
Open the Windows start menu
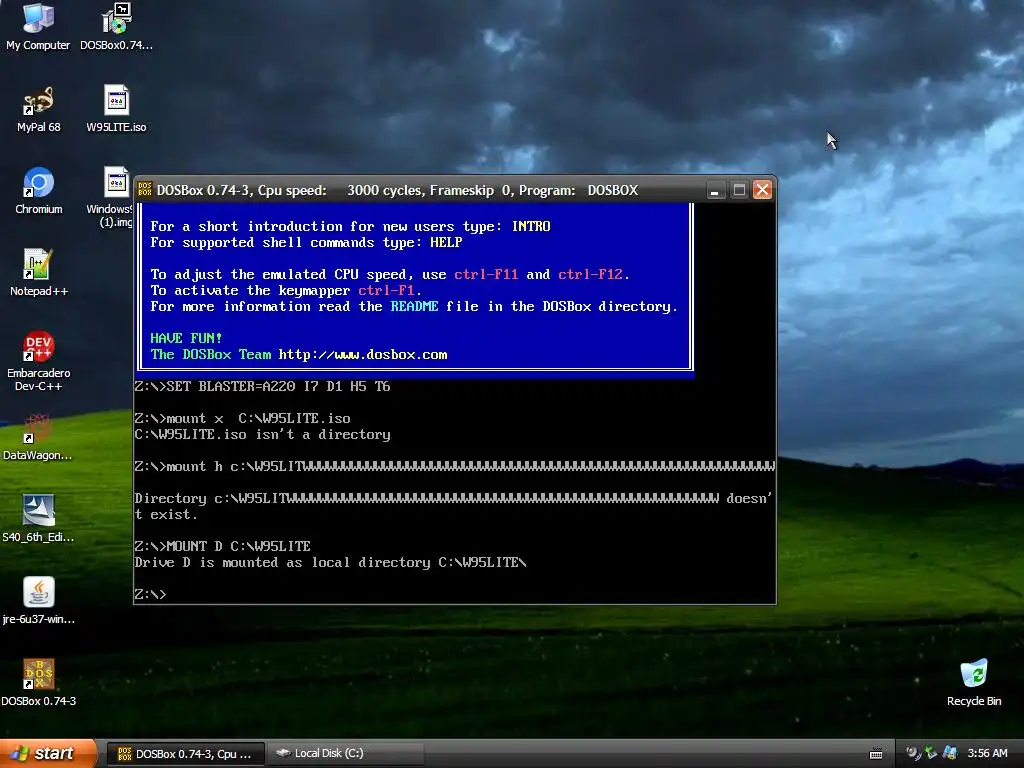click(x=48, y=754)
